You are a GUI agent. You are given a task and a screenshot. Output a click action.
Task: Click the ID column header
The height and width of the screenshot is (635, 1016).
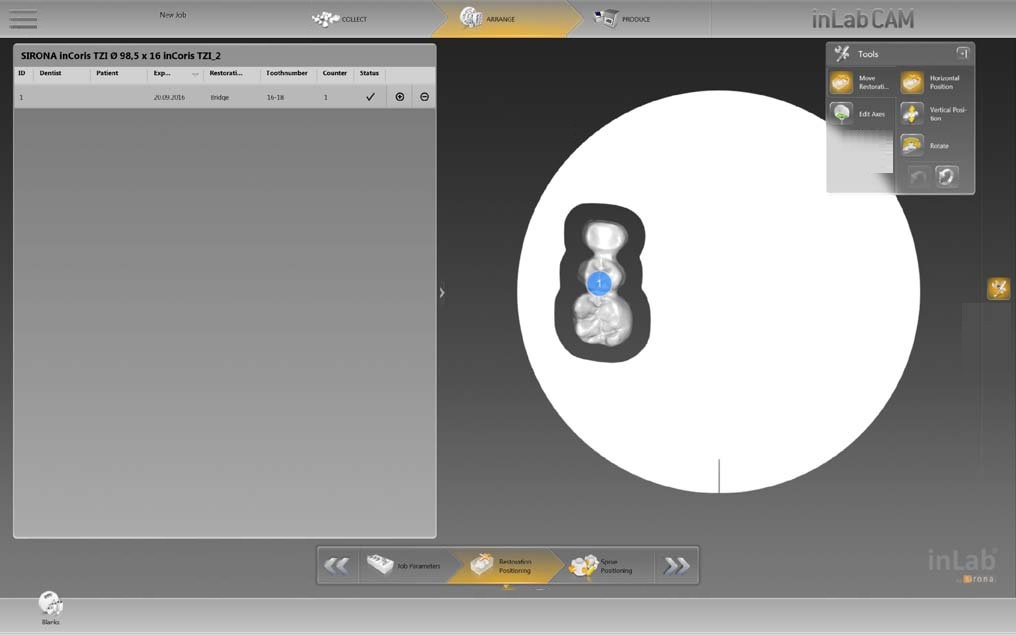tap(23, 73)
